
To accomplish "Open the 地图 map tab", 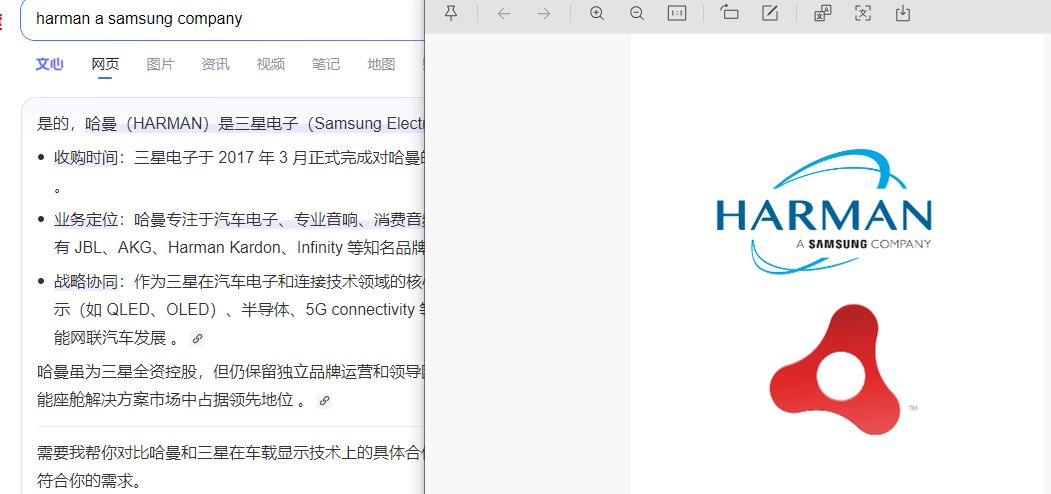I will pos(381,64).
